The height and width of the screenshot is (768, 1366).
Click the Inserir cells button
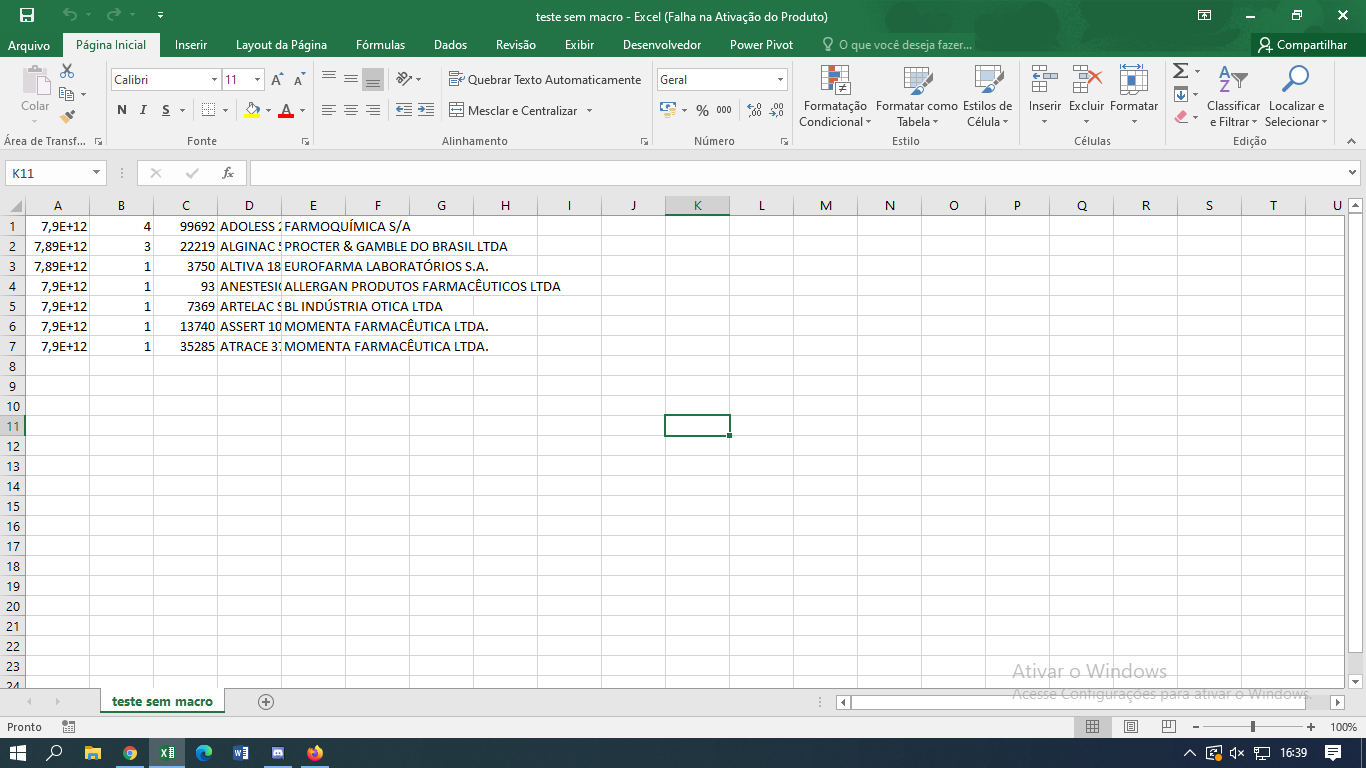click(x=1045, y=96)
